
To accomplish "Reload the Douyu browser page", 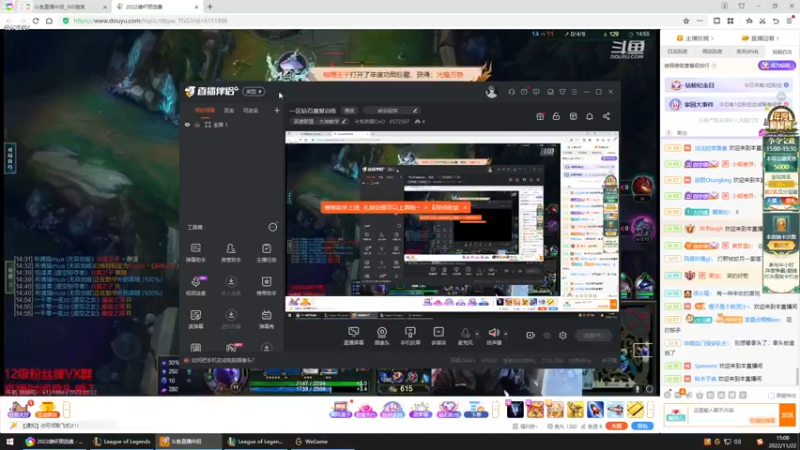I will pos(36,21).
